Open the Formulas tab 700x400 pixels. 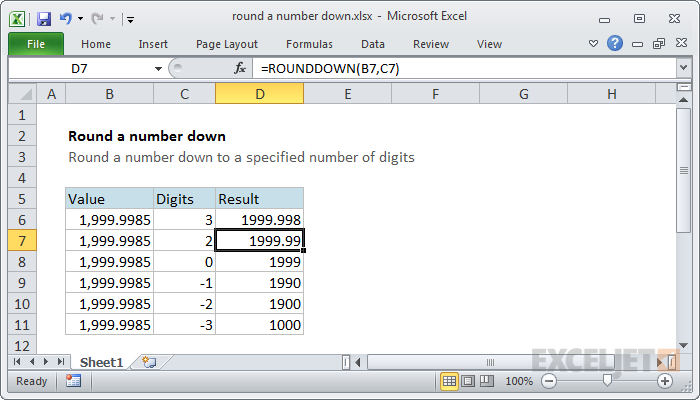tap(309, 44)
